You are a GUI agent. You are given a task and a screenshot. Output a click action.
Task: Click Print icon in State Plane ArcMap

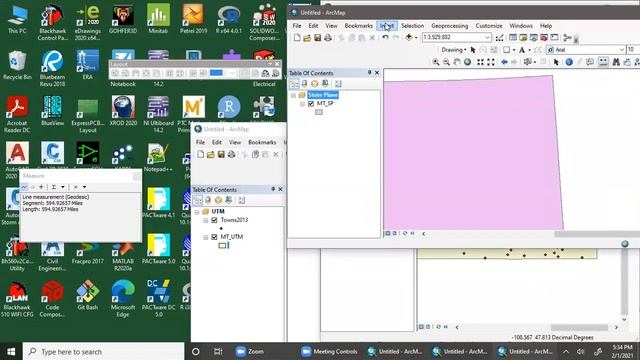[327, 38]
